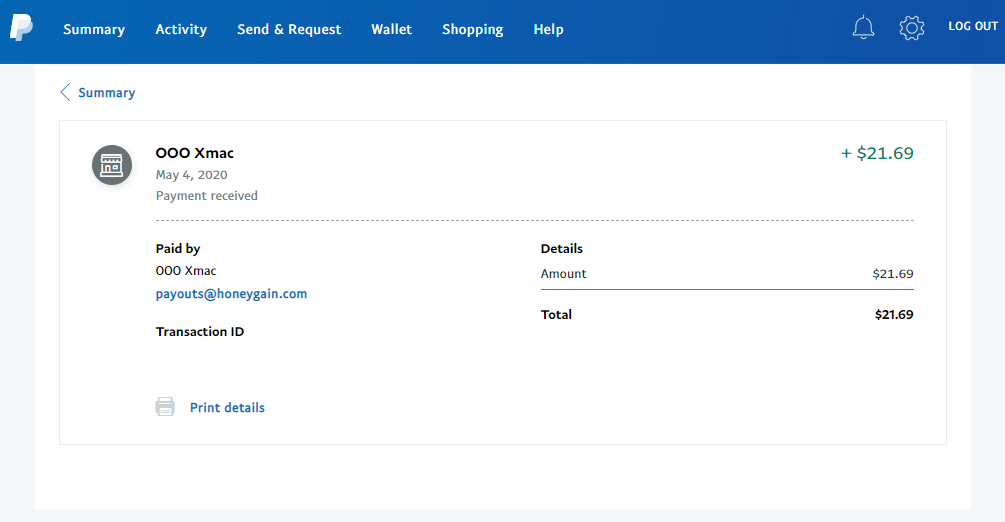Open the Wallet section
The image size is (1005, 522).
[392, 29]
